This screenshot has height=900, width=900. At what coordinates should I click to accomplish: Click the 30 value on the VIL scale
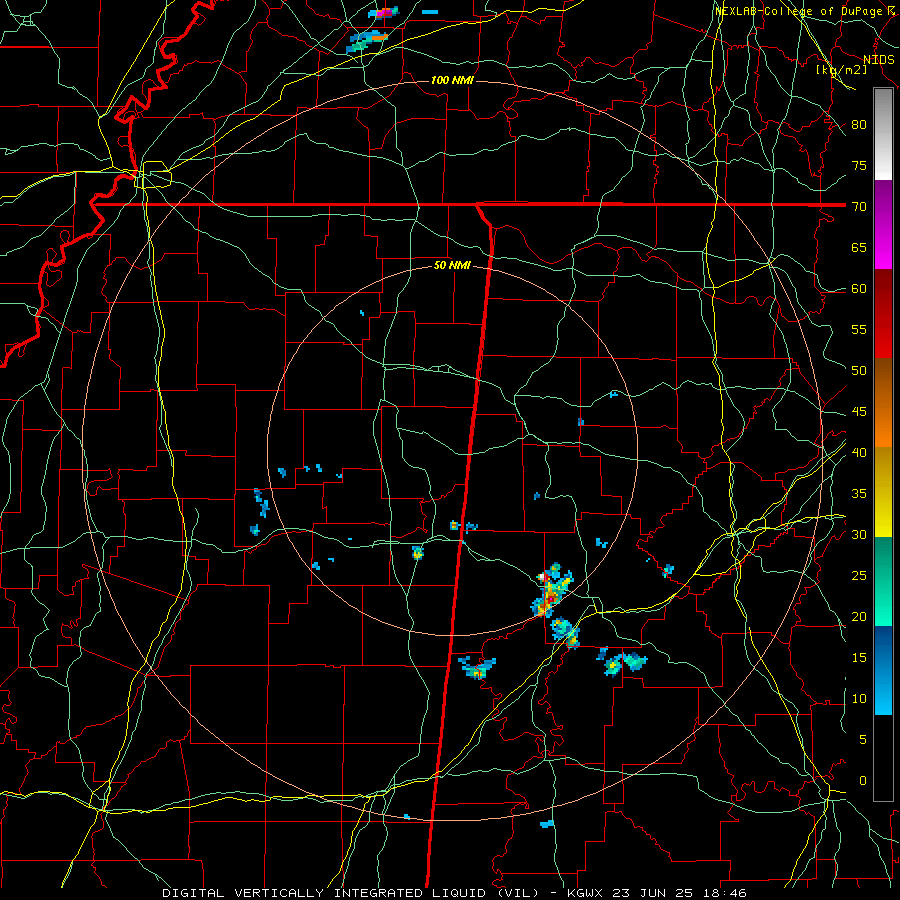coord(859,534)
